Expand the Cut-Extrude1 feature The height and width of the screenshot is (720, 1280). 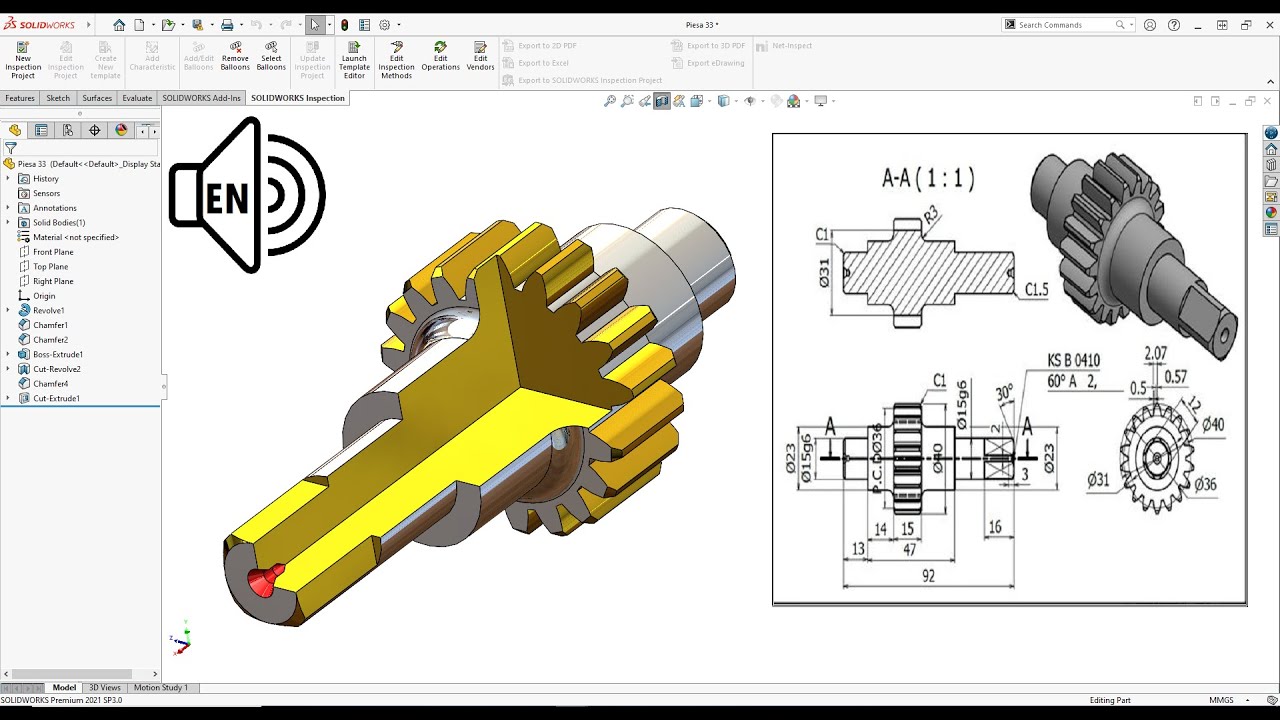point(8,399)
